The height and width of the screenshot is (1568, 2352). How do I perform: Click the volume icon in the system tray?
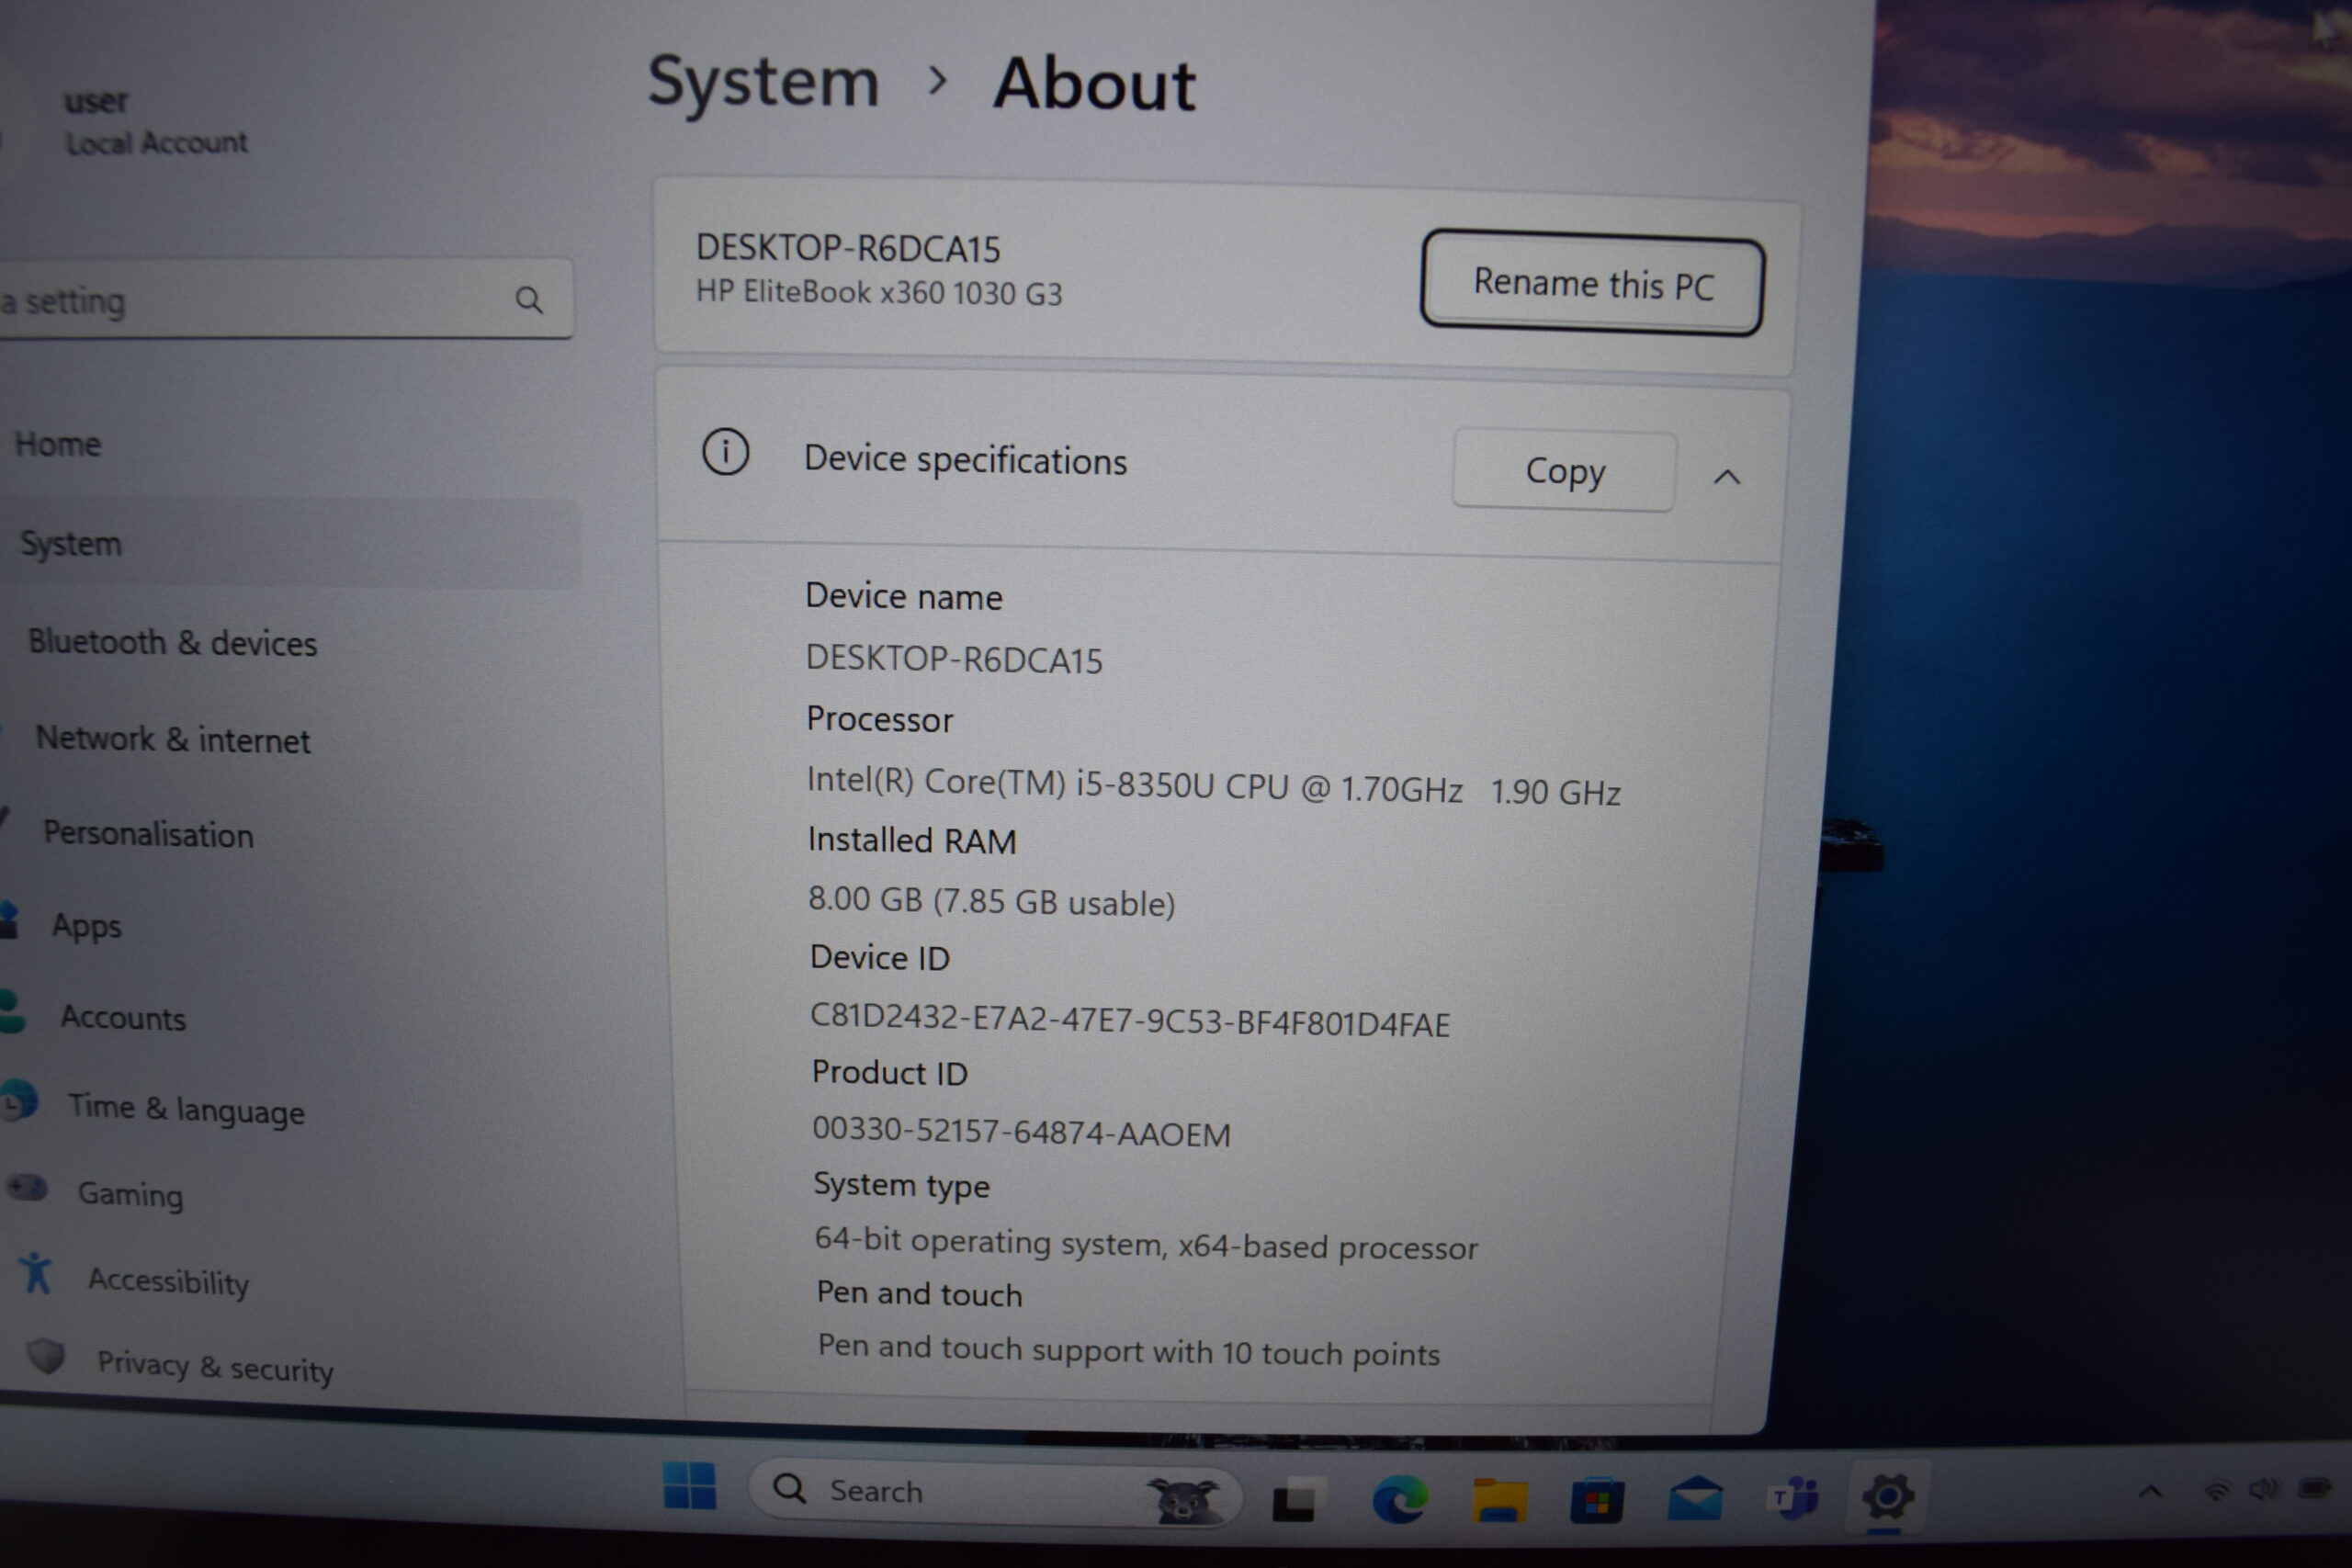tap(2263, 1490)
